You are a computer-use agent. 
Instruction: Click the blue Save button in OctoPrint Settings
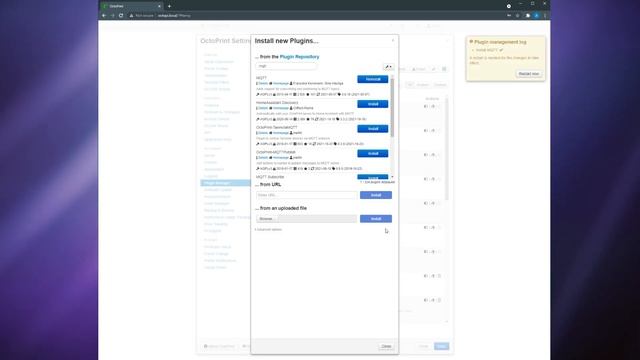tap(441, 346)
